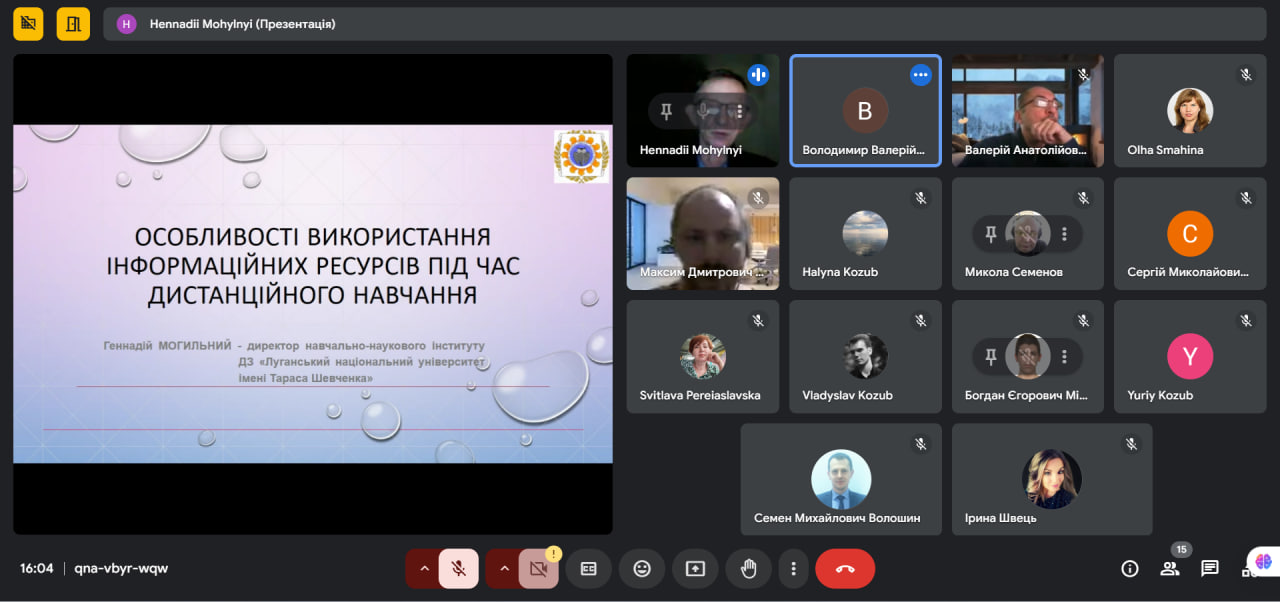Click the yellow unpin presentation icon top-left

pyautogui.click(x=29, y=23)
